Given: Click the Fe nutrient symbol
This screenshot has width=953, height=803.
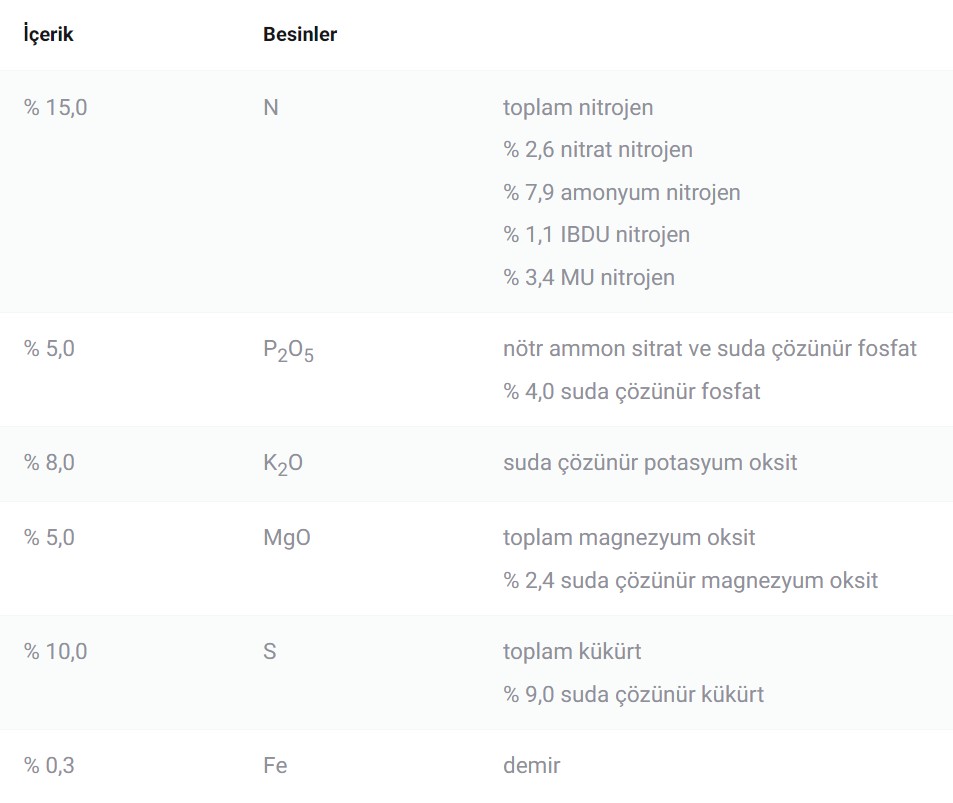Looking at the screenshot, I should click(275, 766).
